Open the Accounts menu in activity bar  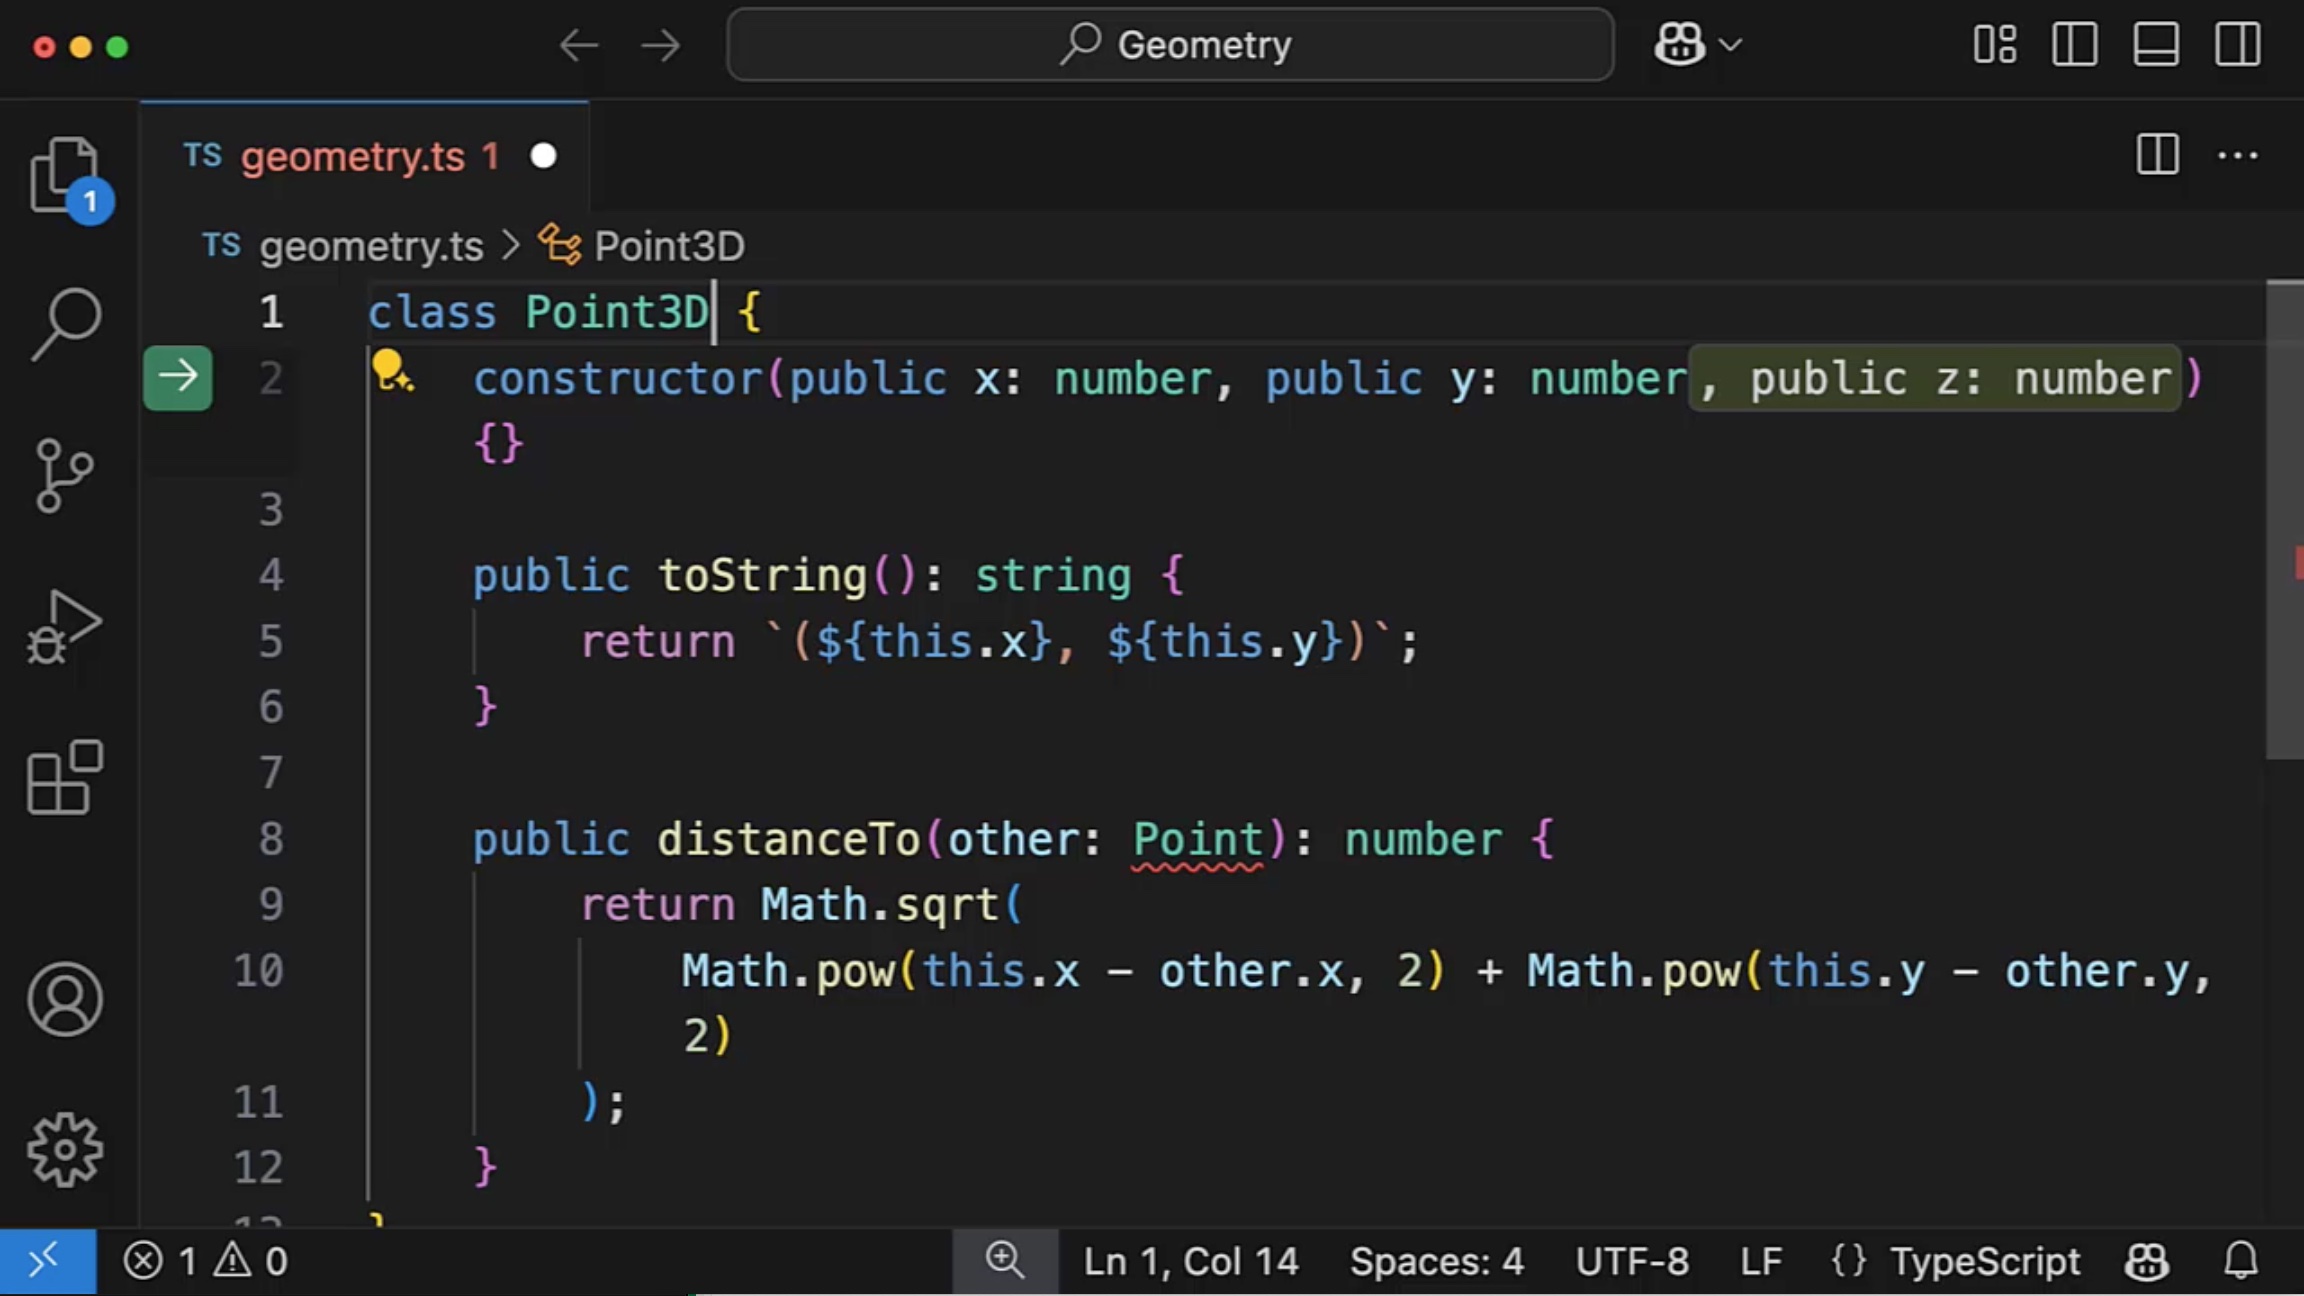(x=64, y=999)
